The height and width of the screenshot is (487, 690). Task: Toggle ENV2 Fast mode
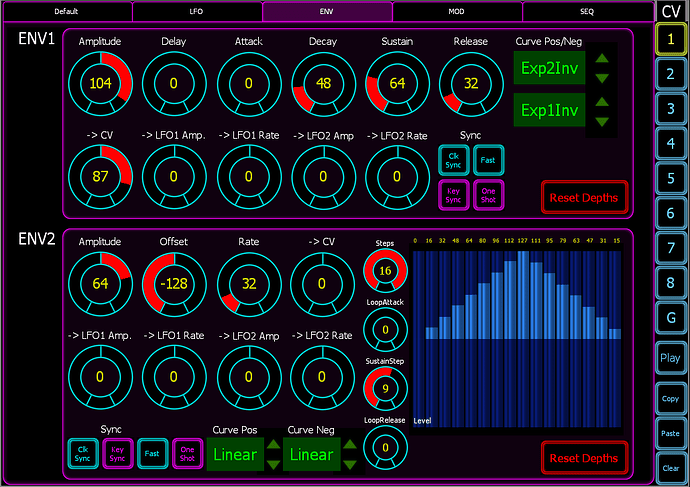click(x=152, y=454)
